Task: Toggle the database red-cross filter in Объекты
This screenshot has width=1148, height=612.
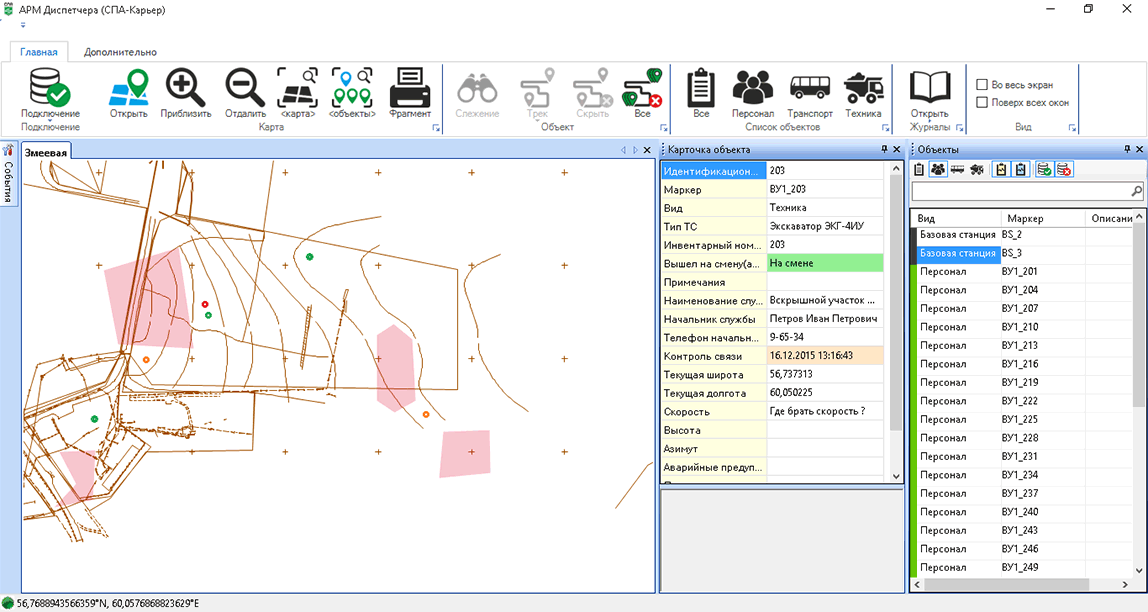Action: point(1064,170)
